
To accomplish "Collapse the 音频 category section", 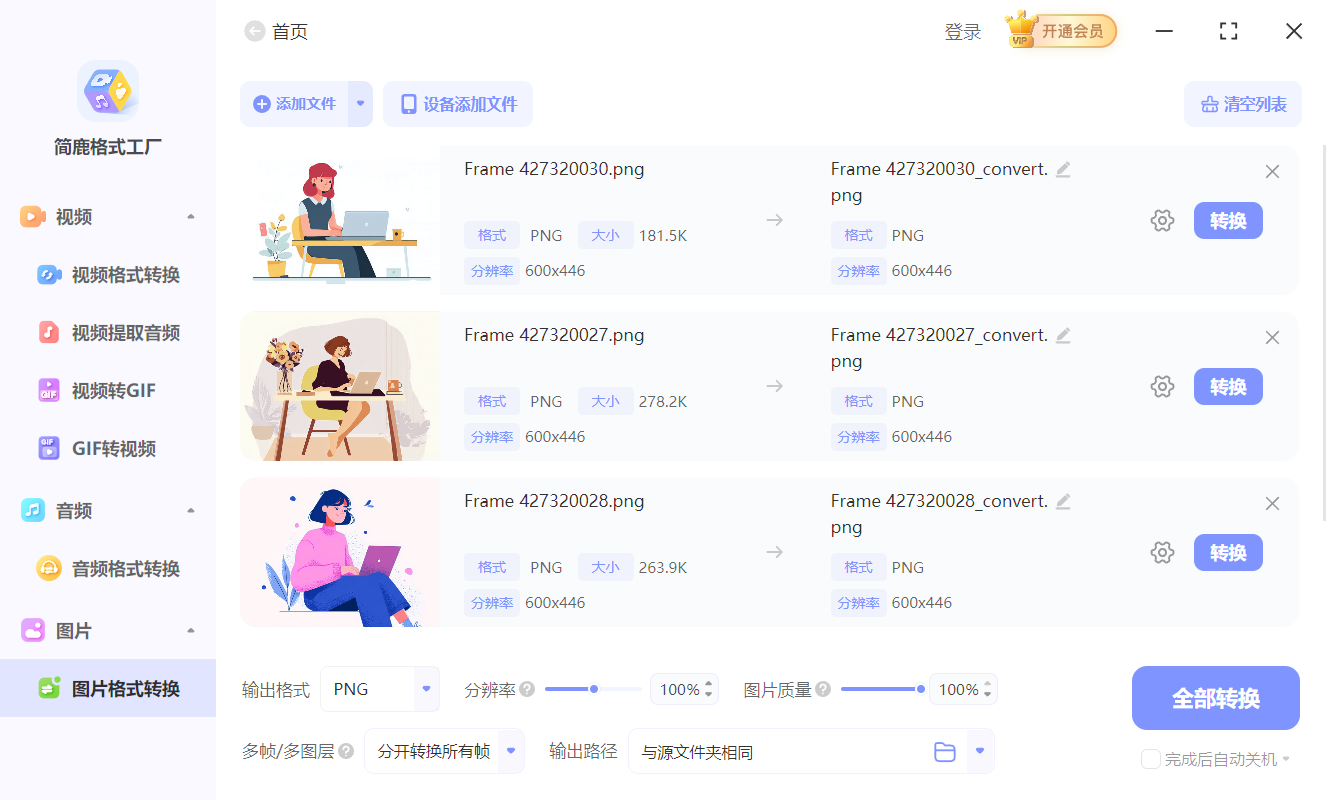I will pyautogui.click(x=191, y=509).
